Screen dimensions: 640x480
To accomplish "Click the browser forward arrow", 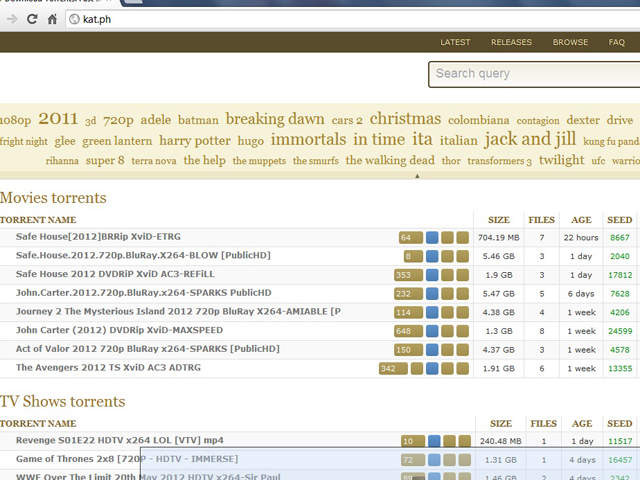I will [11, 18].
